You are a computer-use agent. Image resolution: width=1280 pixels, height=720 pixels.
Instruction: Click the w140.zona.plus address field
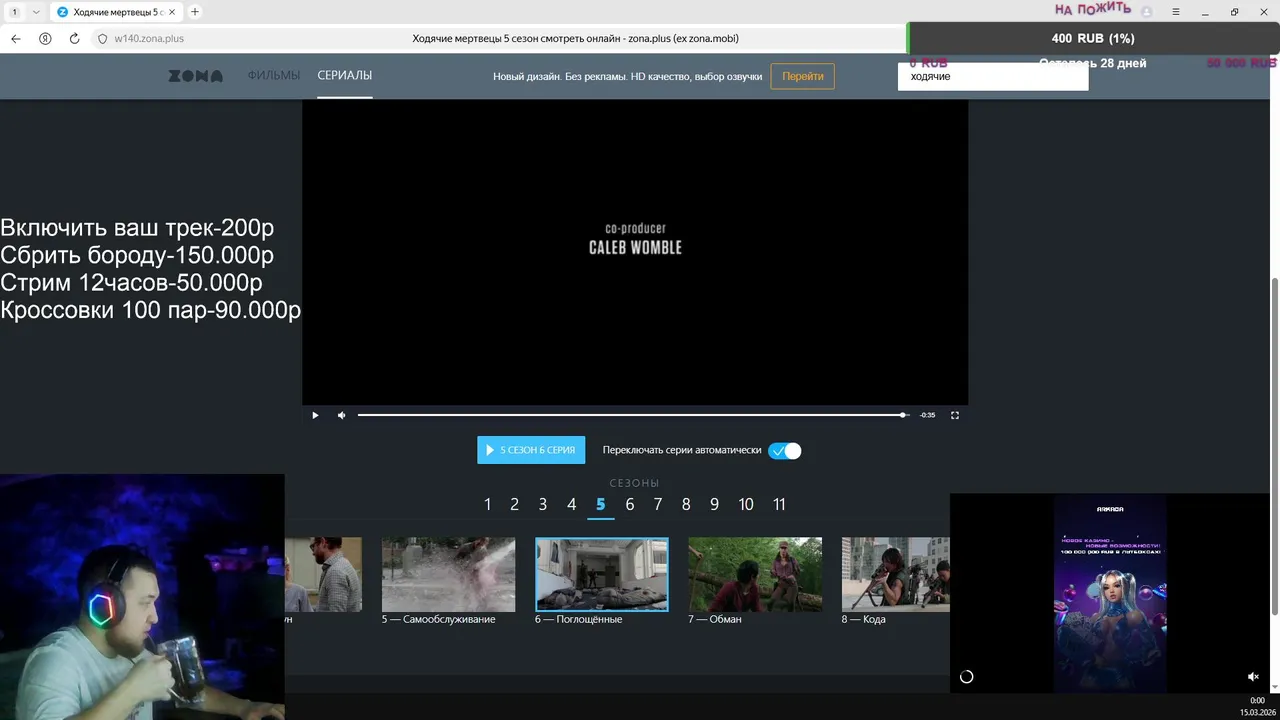150,39
